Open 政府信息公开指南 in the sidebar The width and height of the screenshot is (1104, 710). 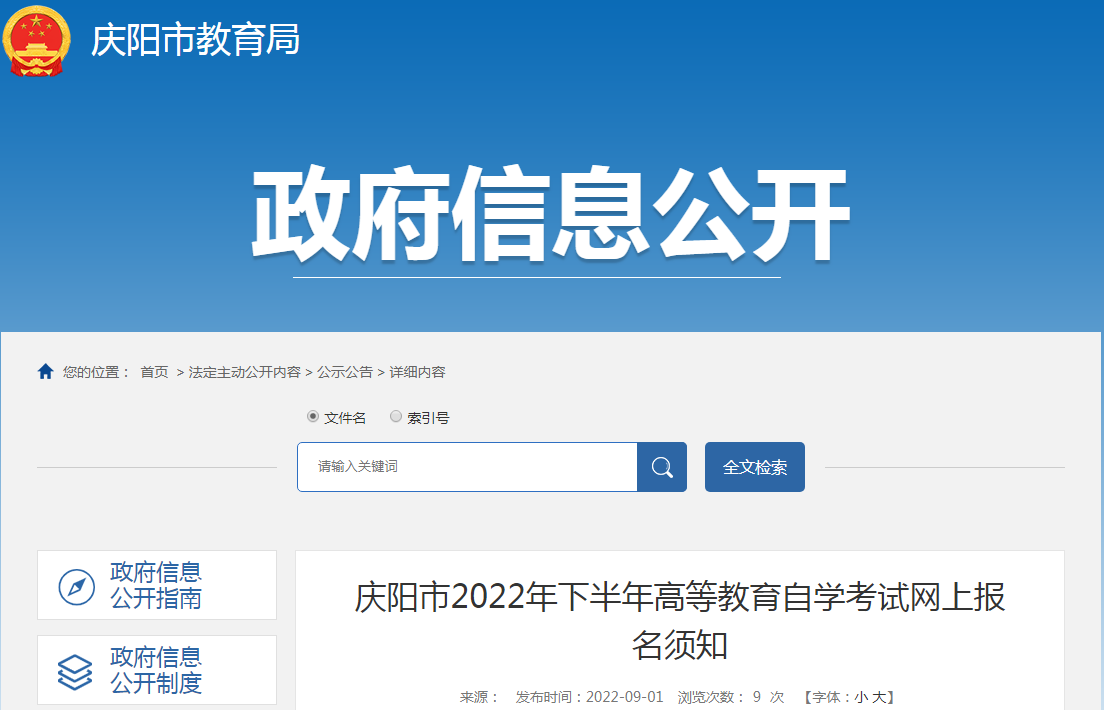(x=157, y=585)
